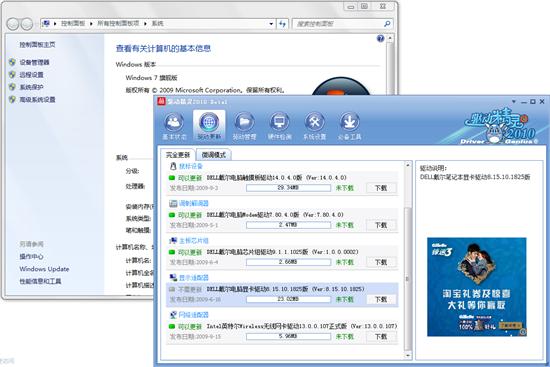Click green status indicator of touchpad driver 14.0.4.0
The image size is (550, 367).
pyautogui.click(x=172, y=178)
